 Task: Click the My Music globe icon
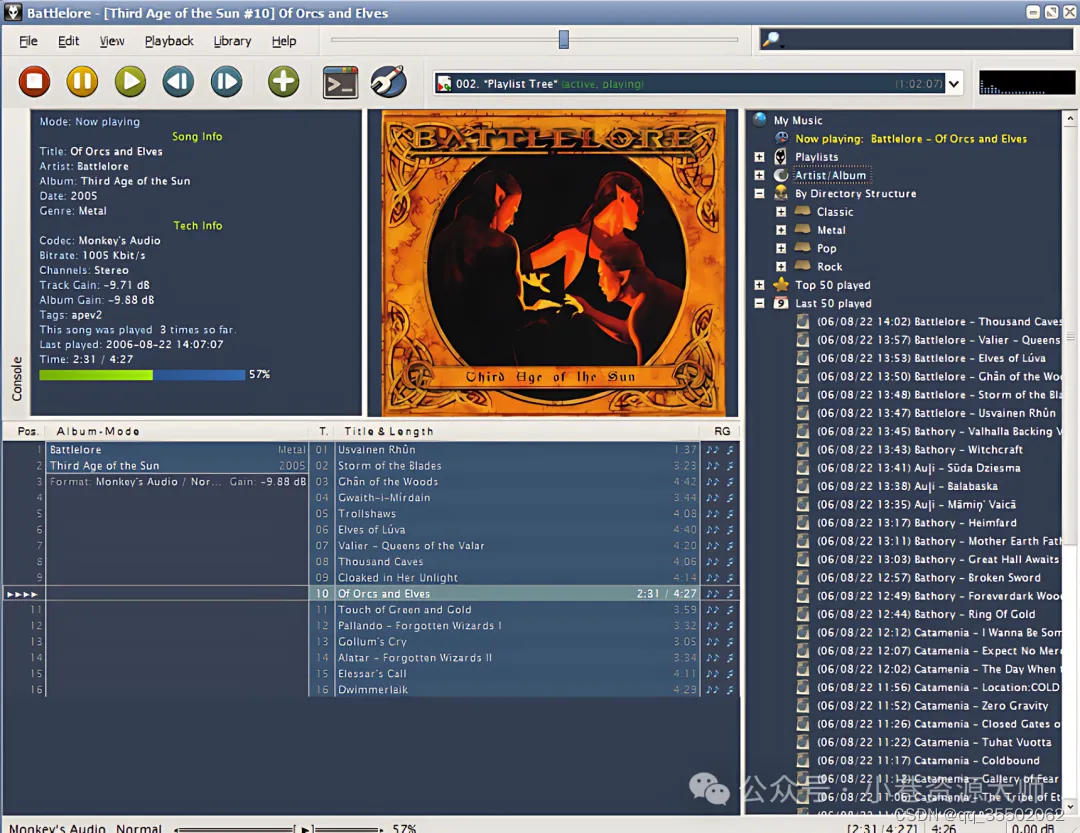click(x=760, y=120)
